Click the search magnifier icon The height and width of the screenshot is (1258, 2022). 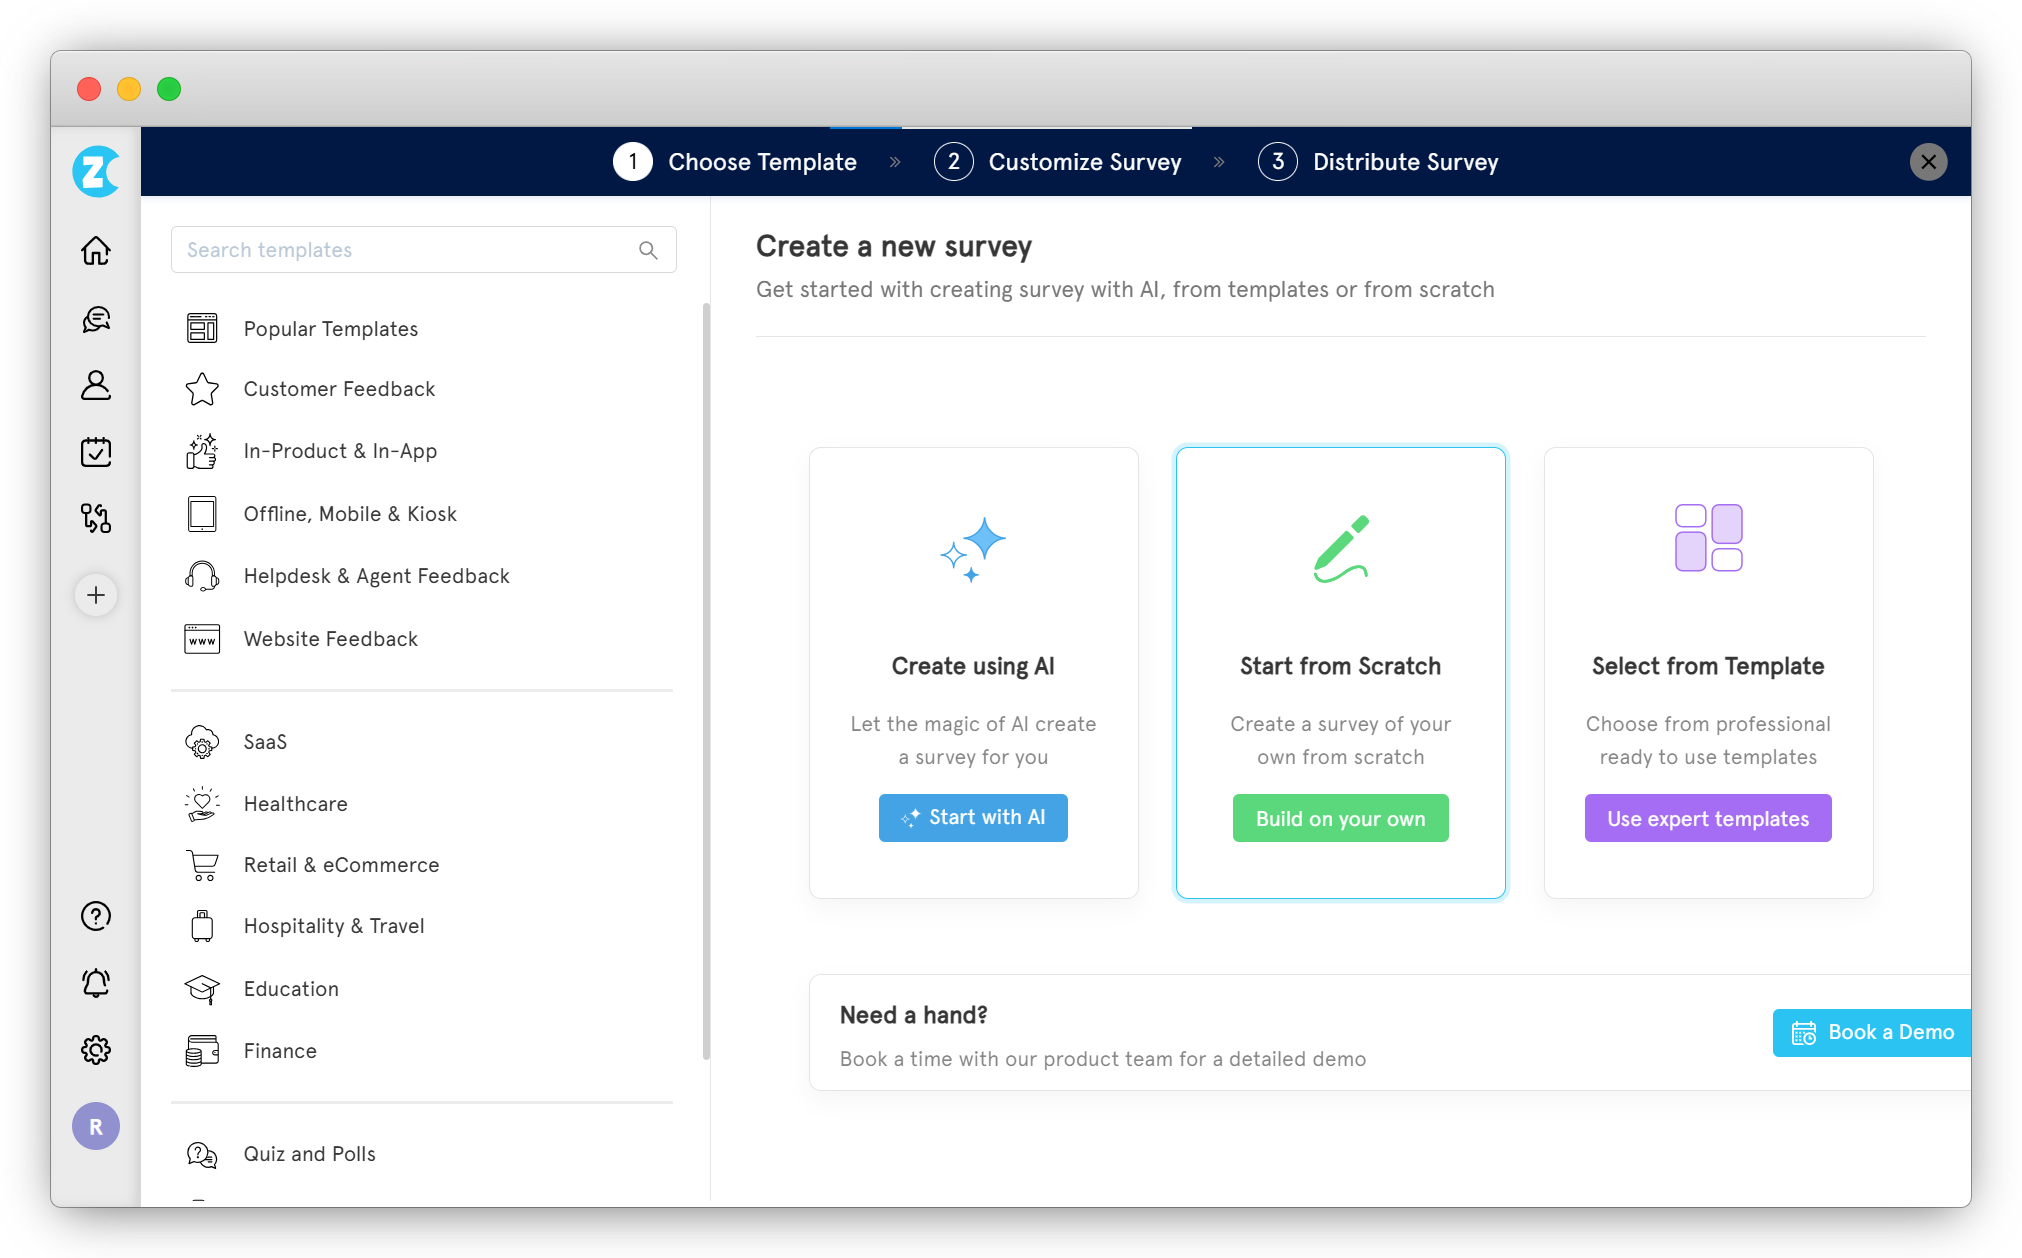tap(648, 250)
